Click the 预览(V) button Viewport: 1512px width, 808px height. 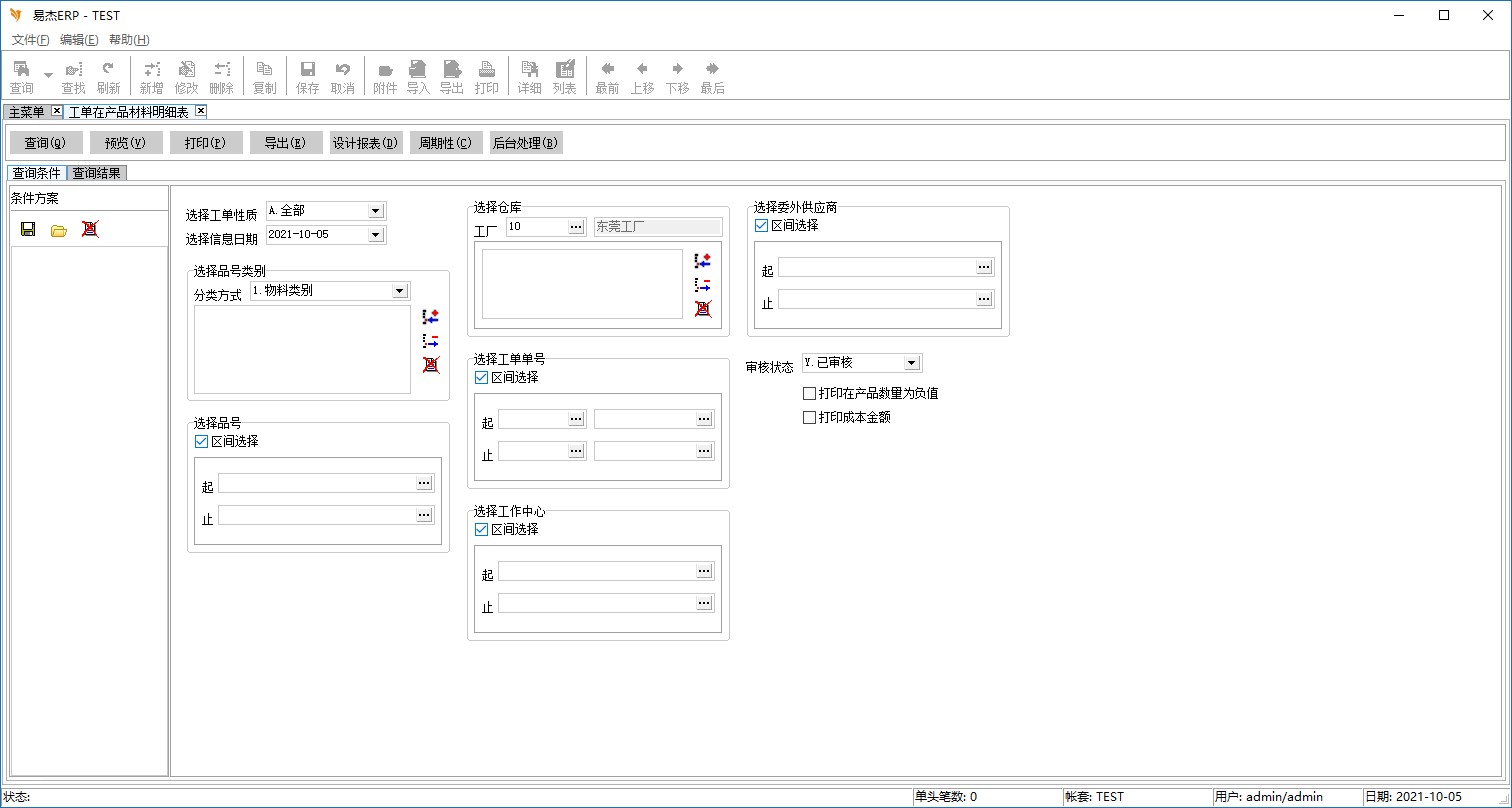point(126,143)
